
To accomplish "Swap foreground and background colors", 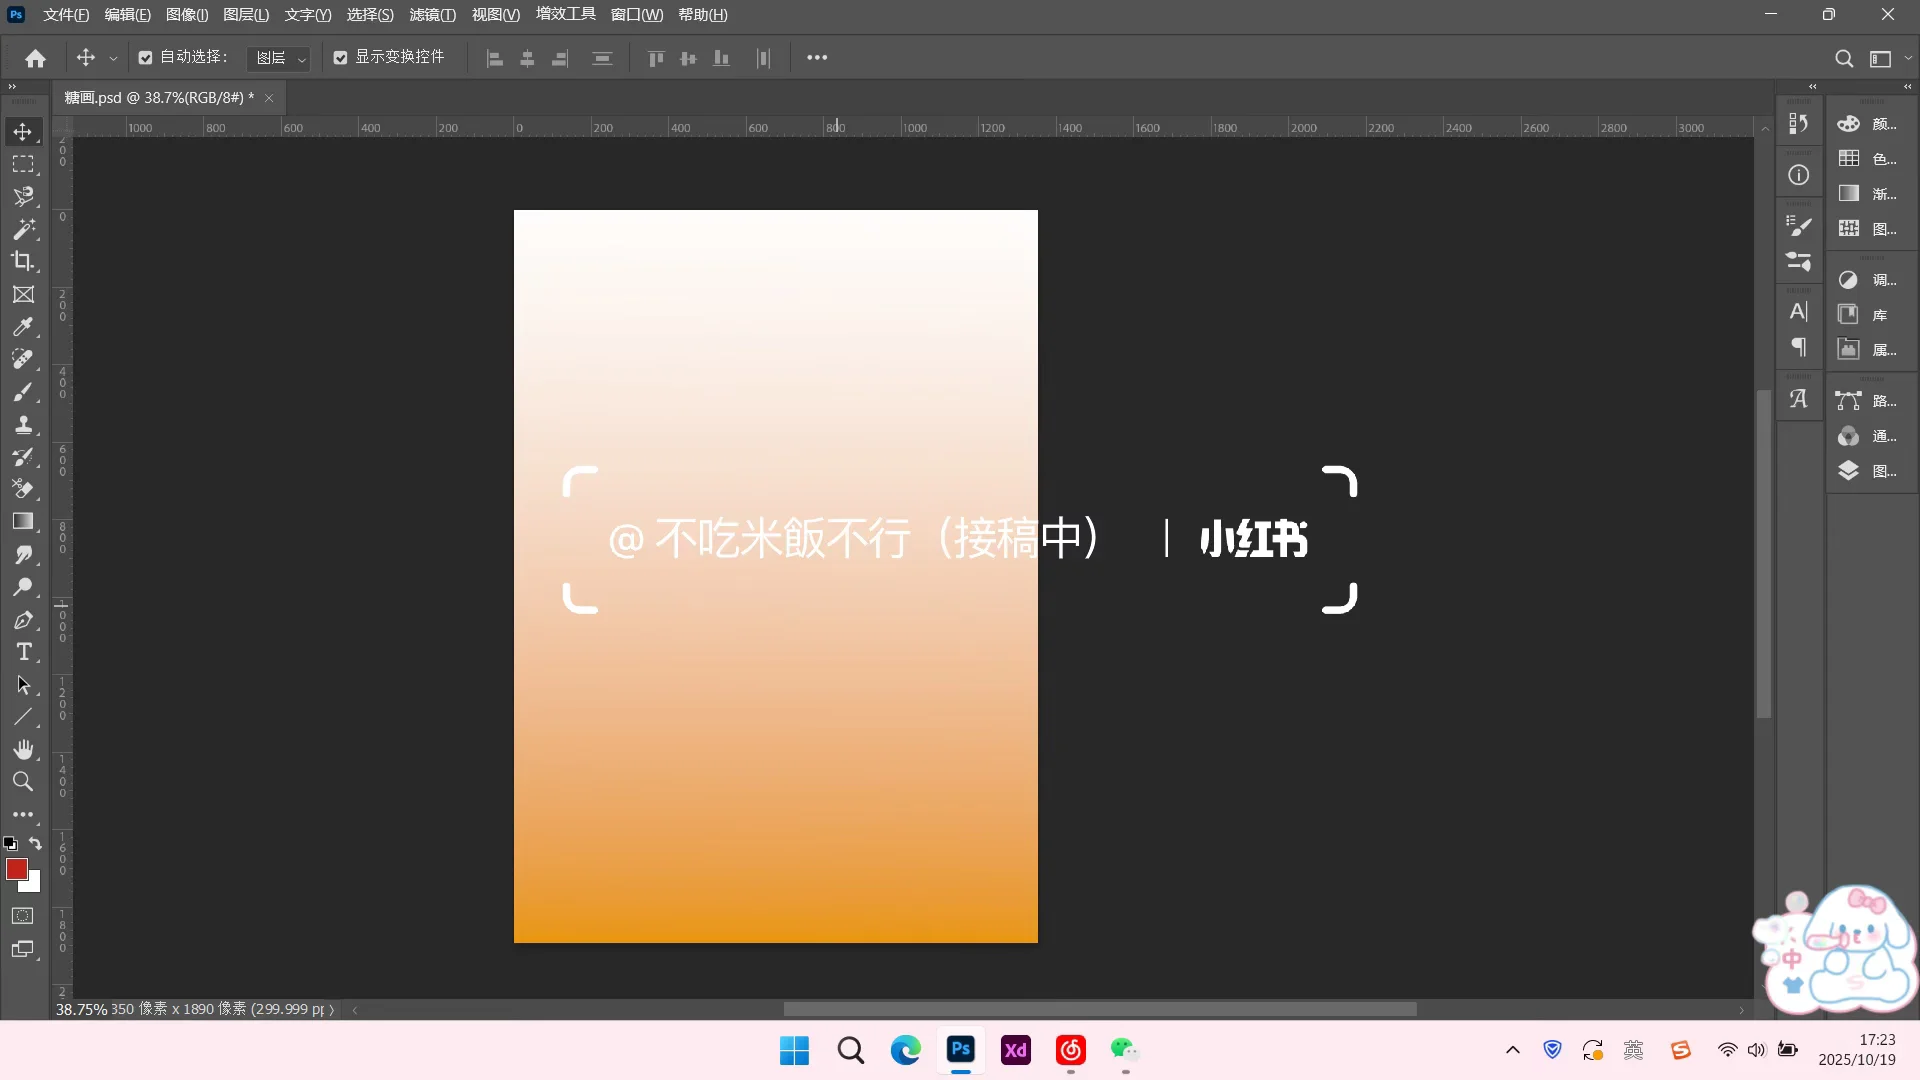I will pyautogui.click(x=36, y=844).
